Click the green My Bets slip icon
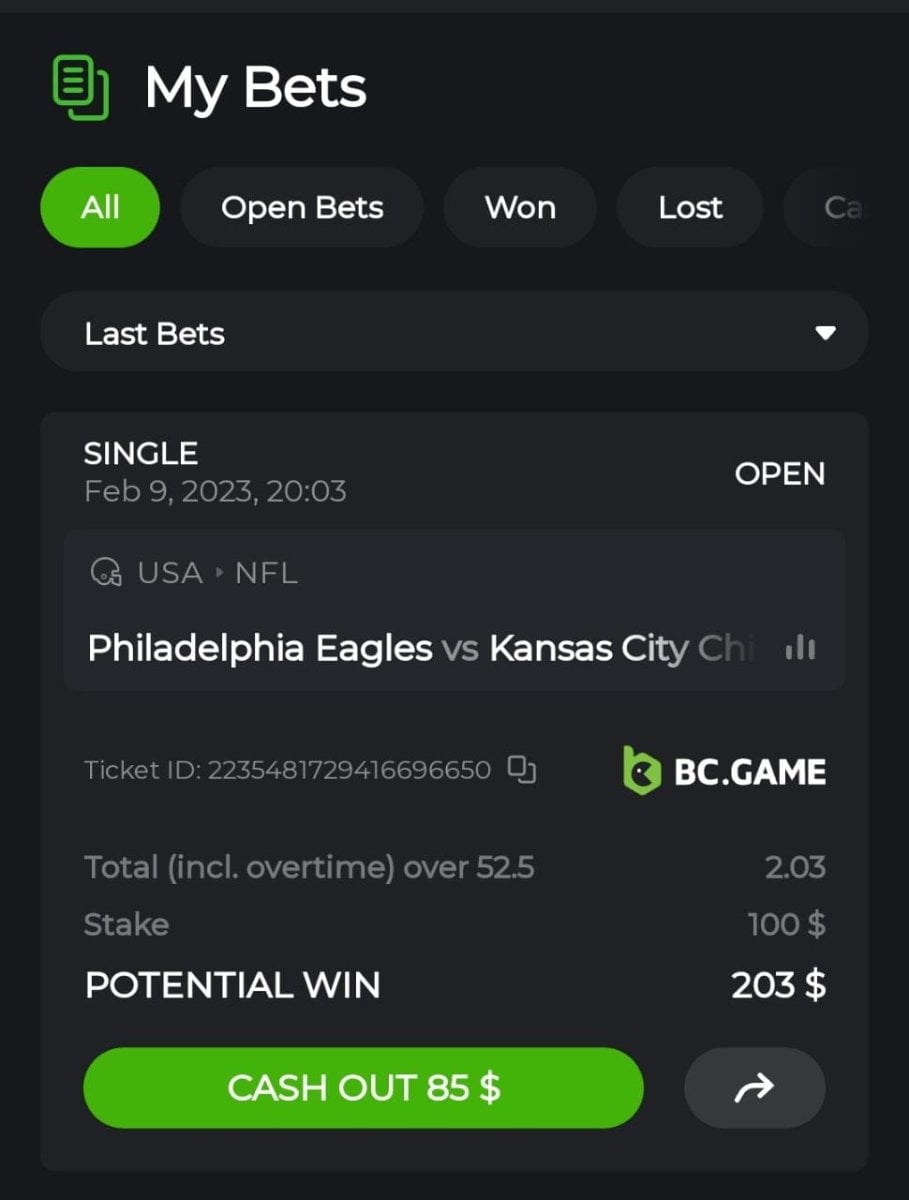This screenshot has height=1200, width=909. (x=80, y=89)
